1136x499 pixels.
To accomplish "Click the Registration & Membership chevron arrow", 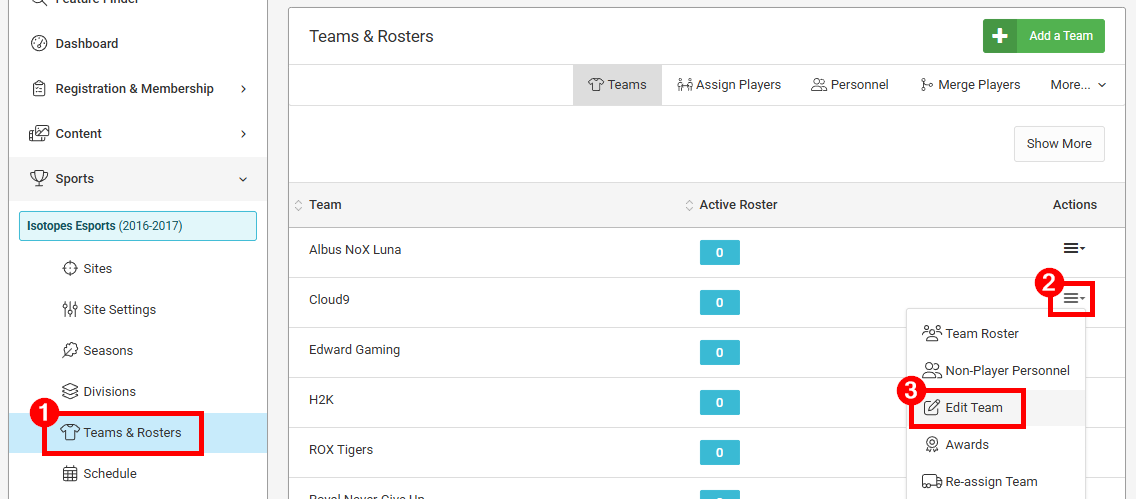I will tap(243, 88).
